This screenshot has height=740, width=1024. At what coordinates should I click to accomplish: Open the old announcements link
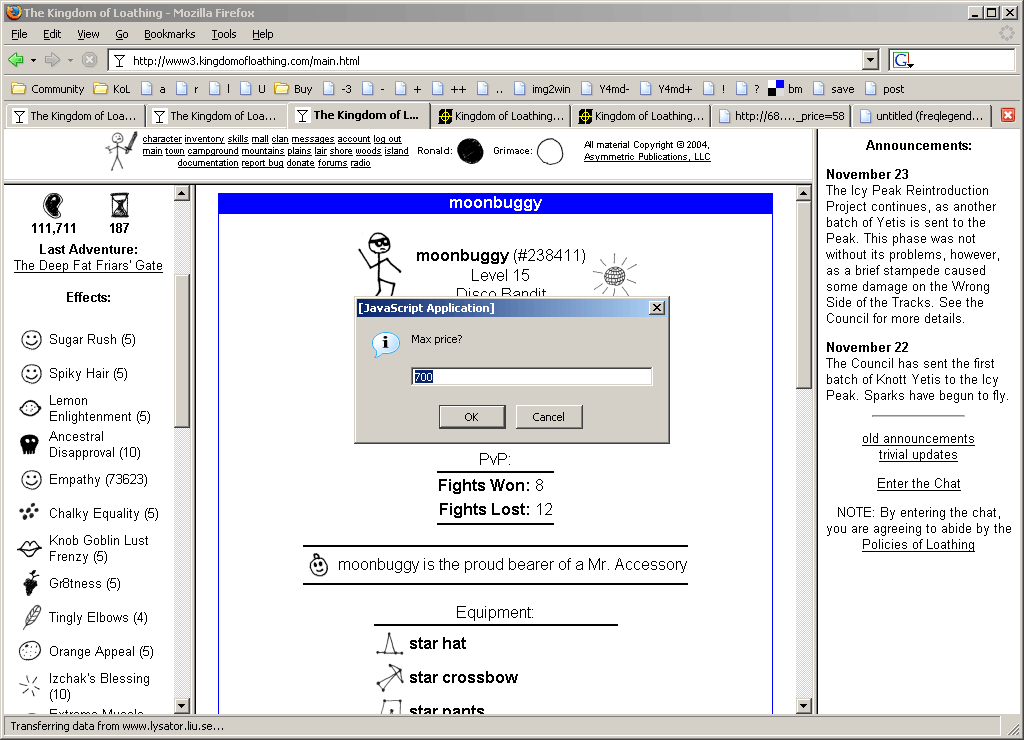point(918,438)
